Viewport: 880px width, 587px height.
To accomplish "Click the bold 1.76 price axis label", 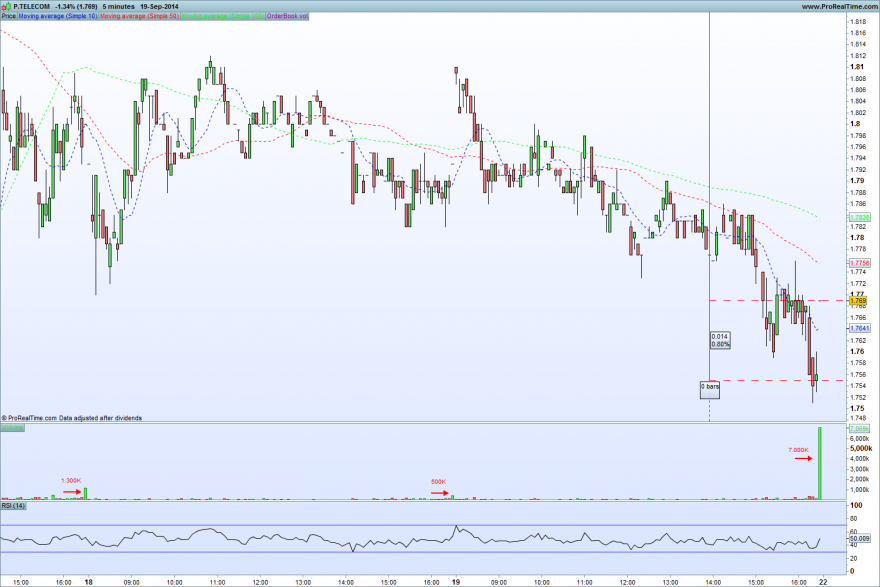I will pyautogui.click(x=857, y=351).
